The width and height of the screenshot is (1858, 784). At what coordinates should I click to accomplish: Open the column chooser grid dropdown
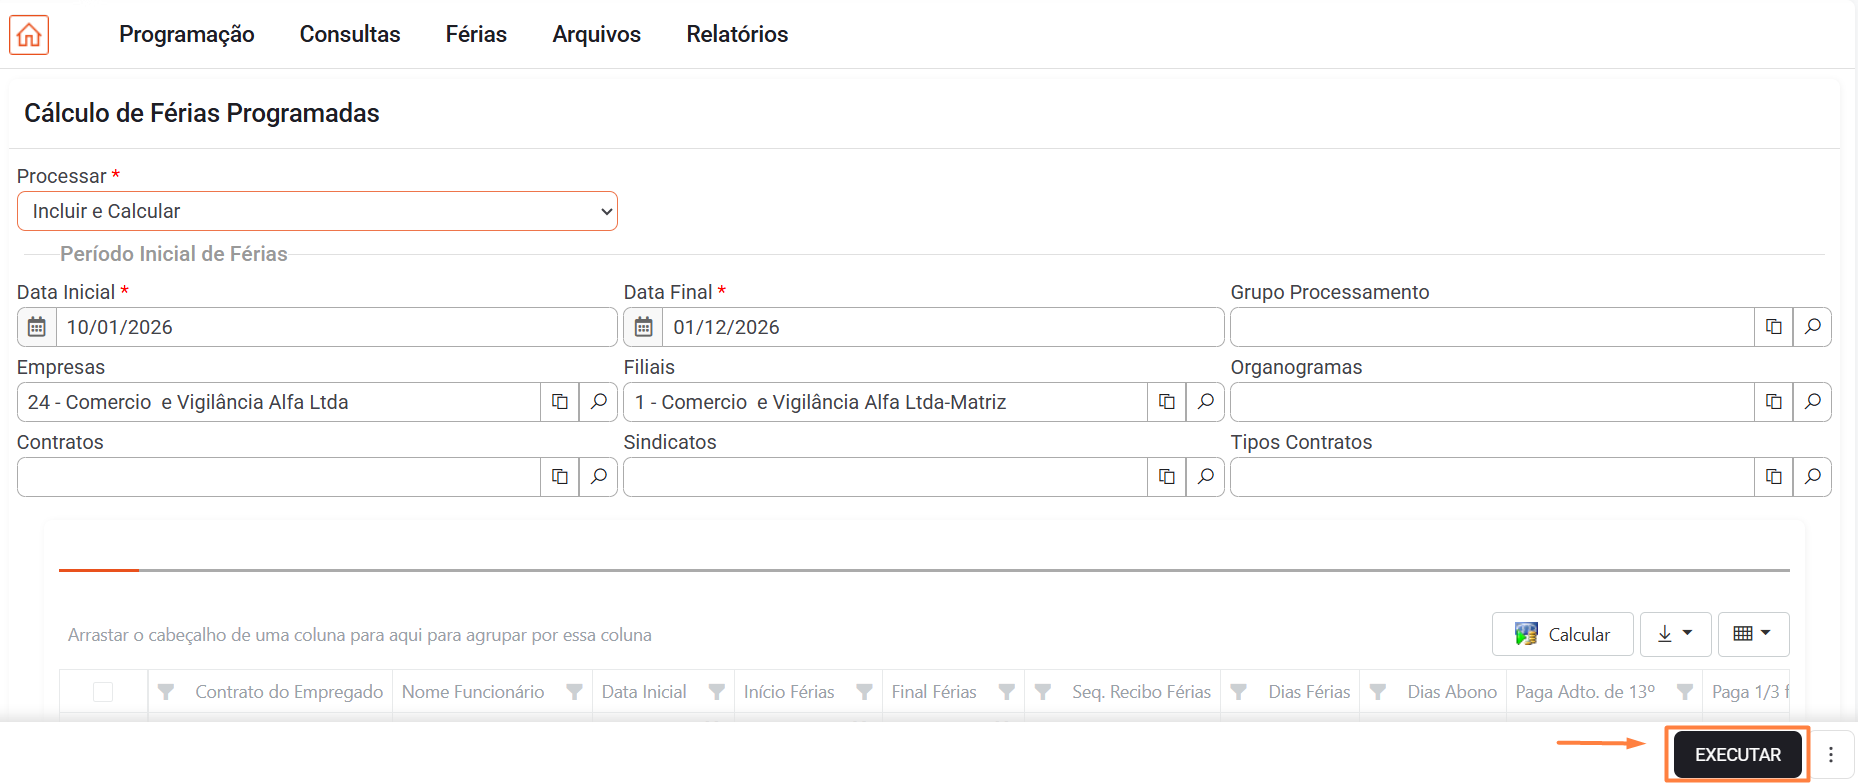pos(1752,634)
